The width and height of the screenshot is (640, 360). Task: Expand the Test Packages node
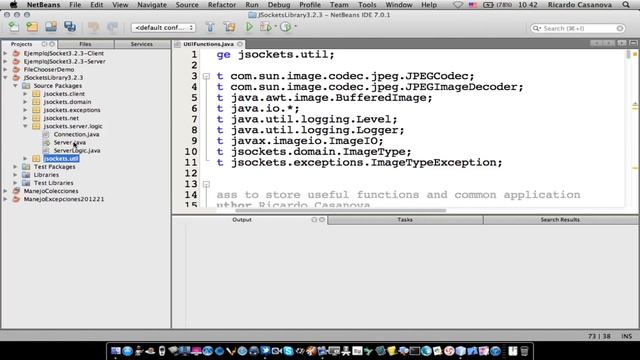(x=15, y=167)
